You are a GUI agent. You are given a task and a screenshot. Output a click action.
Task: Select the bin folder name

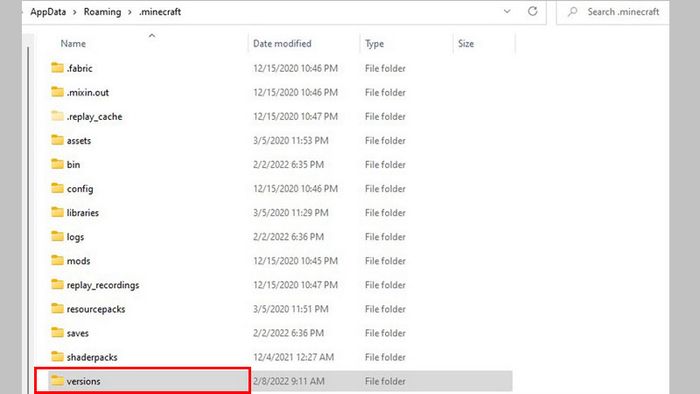pos(73,165)
